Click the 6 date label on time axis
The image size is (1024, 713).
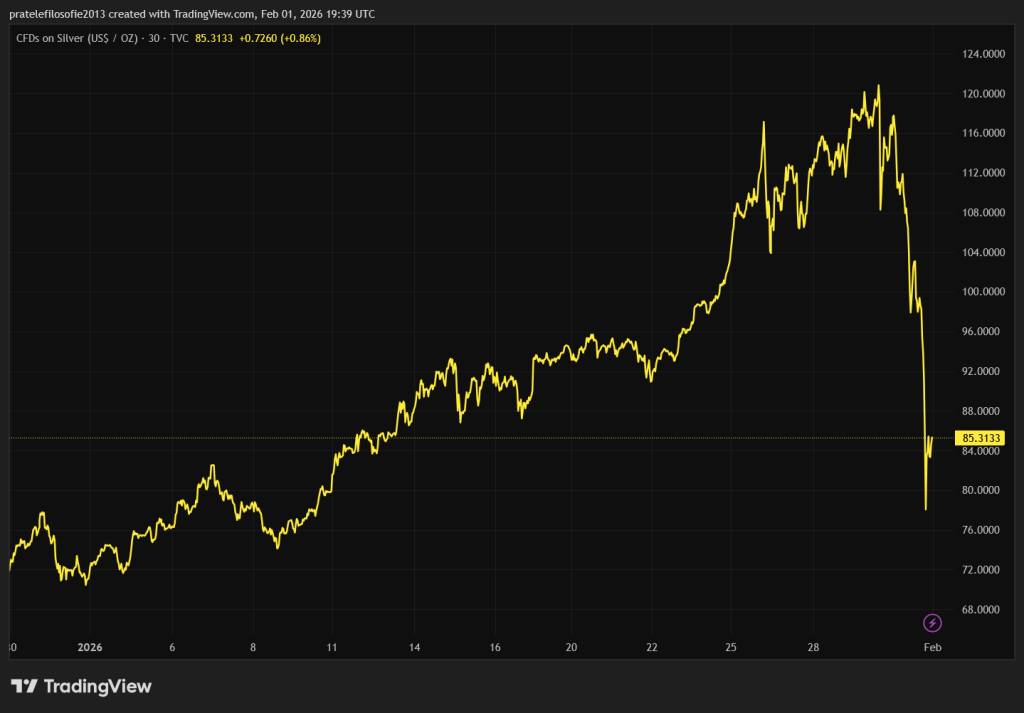click(x=173, y=647)
